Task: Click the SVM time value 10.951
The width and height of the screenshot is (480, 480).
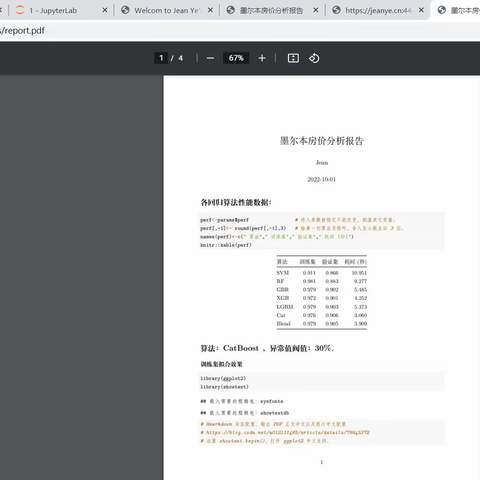Action: 359,273
